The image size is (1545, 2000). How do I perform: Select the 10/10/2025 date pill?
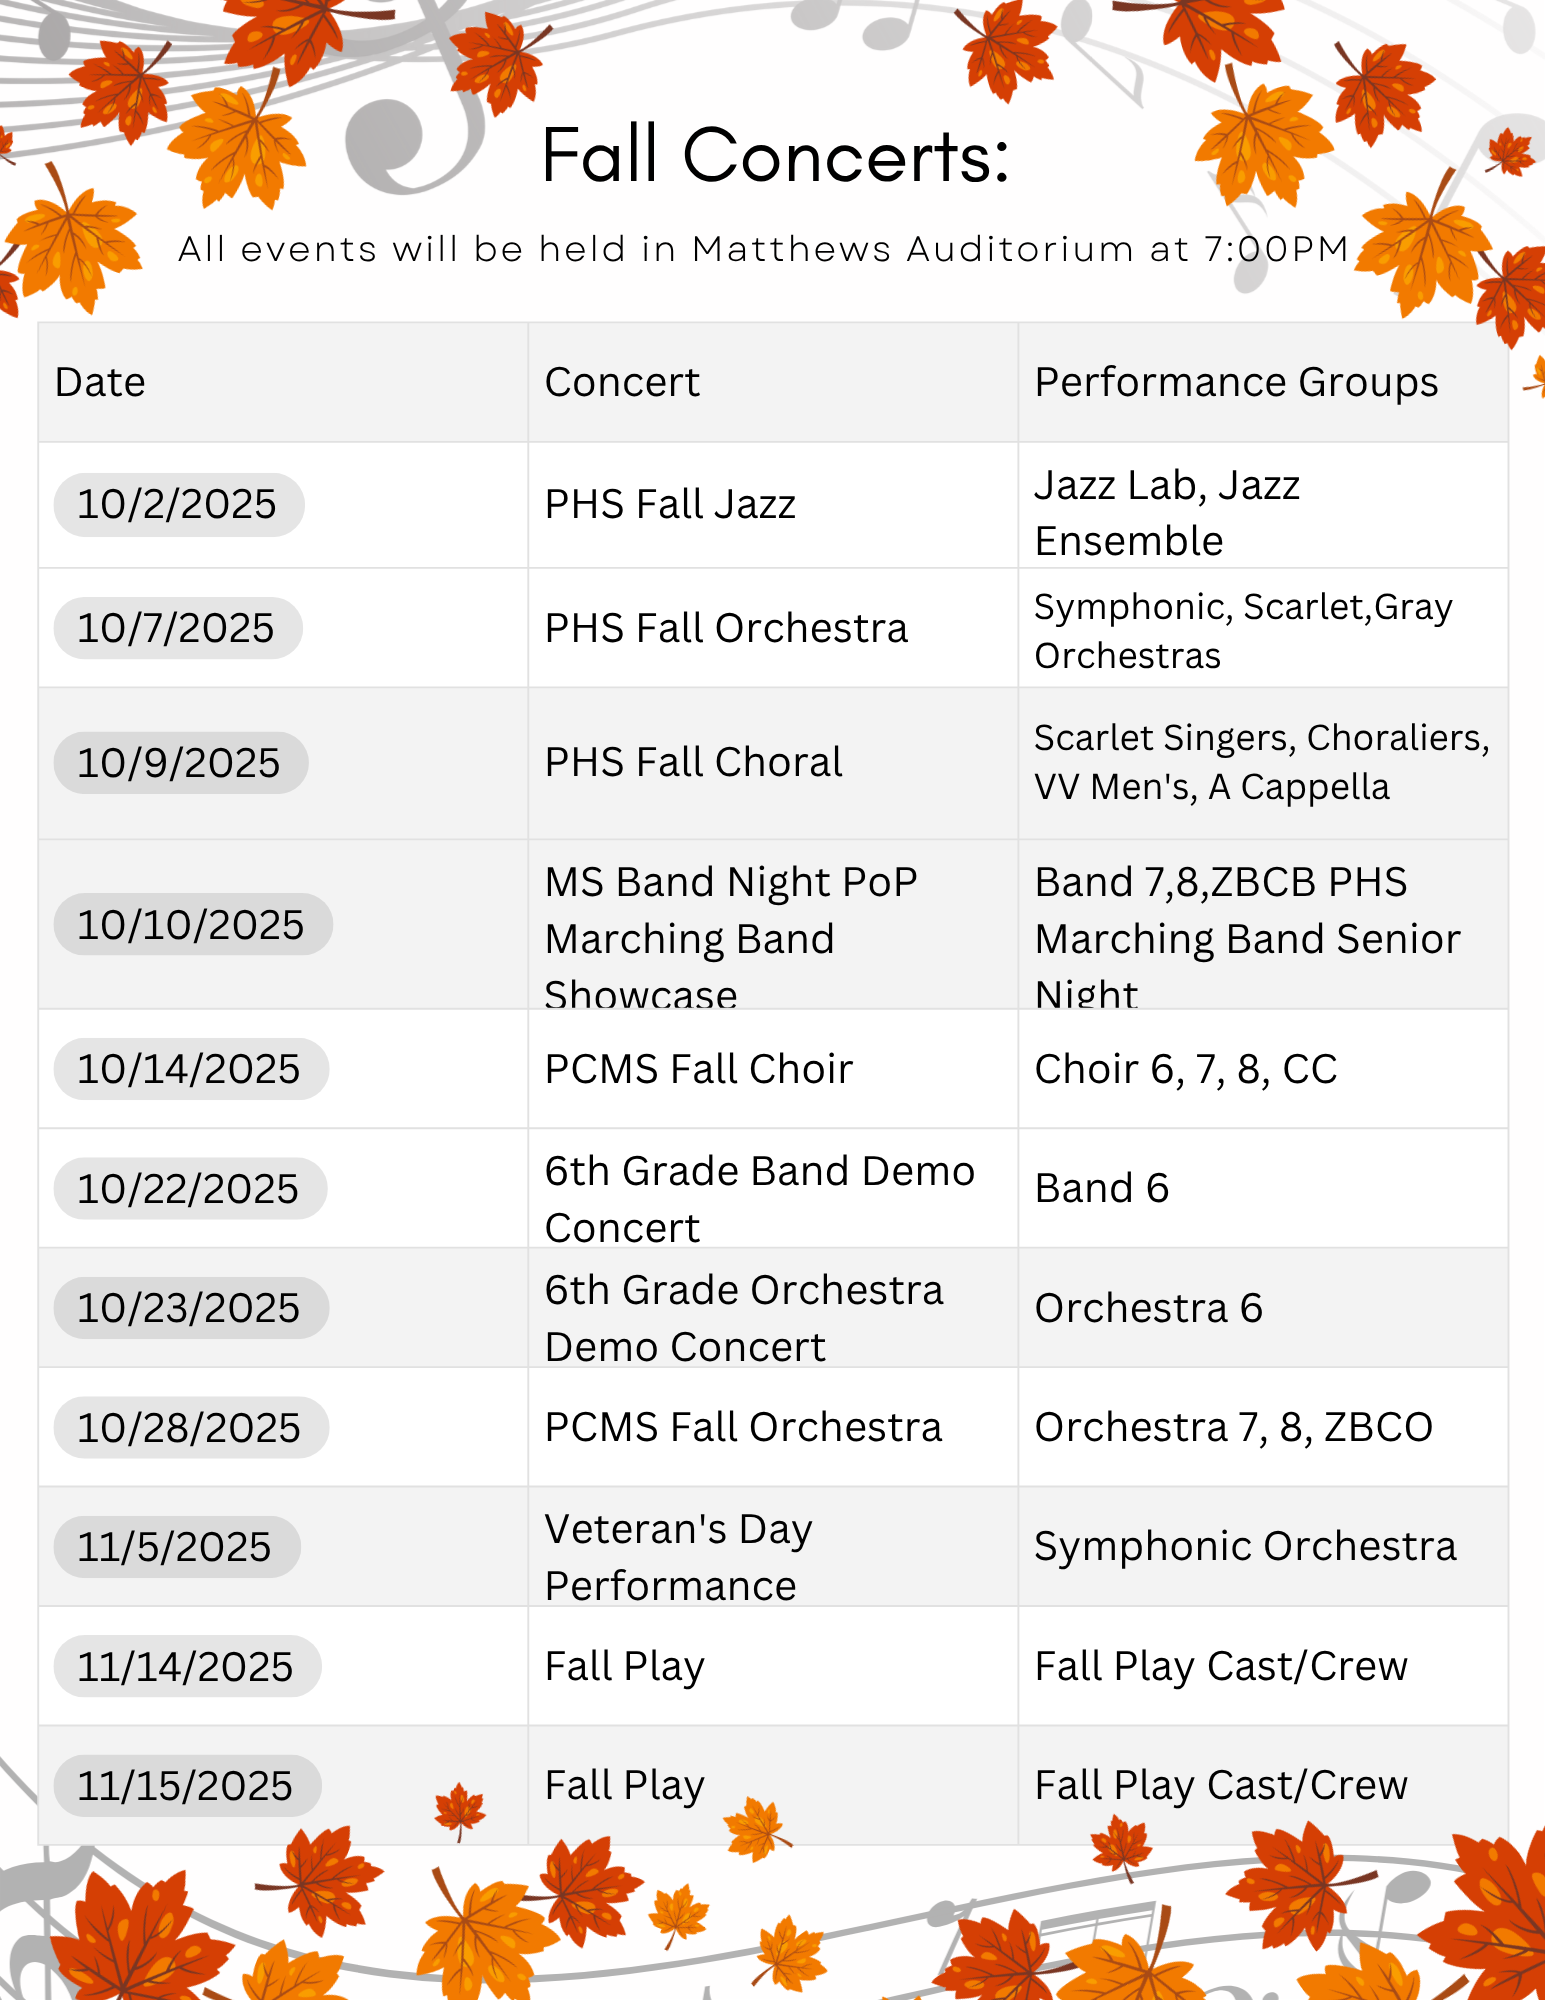tap(192, 925)
